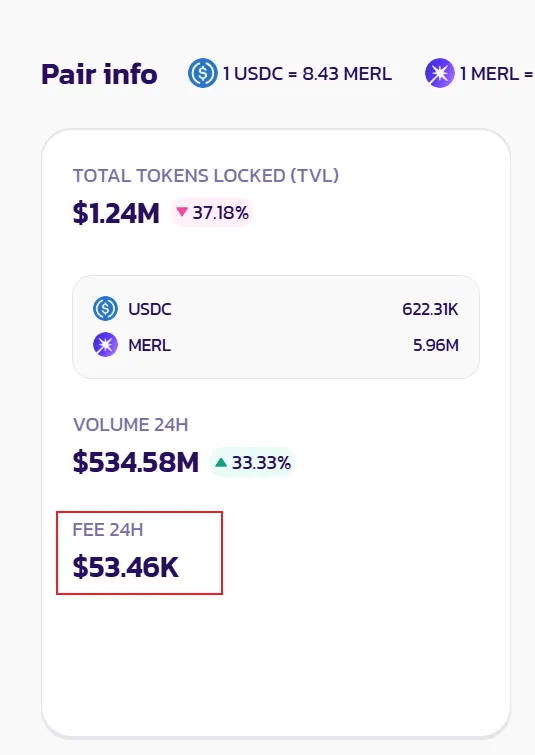535x755 pixels.
Task: Click the pink down-triangle TVL change icon
Action: [x=182, y=211]
